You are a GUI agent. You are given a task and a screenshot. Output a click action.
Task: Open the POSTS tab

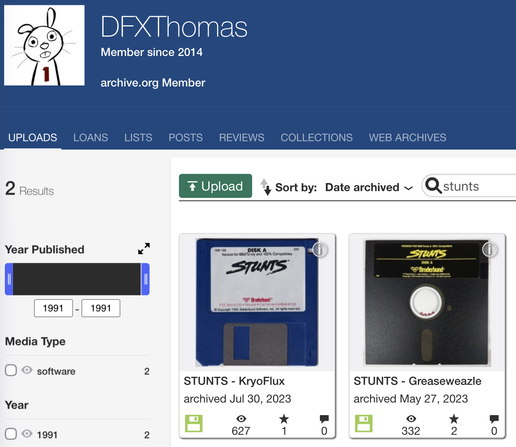point(186,137)
